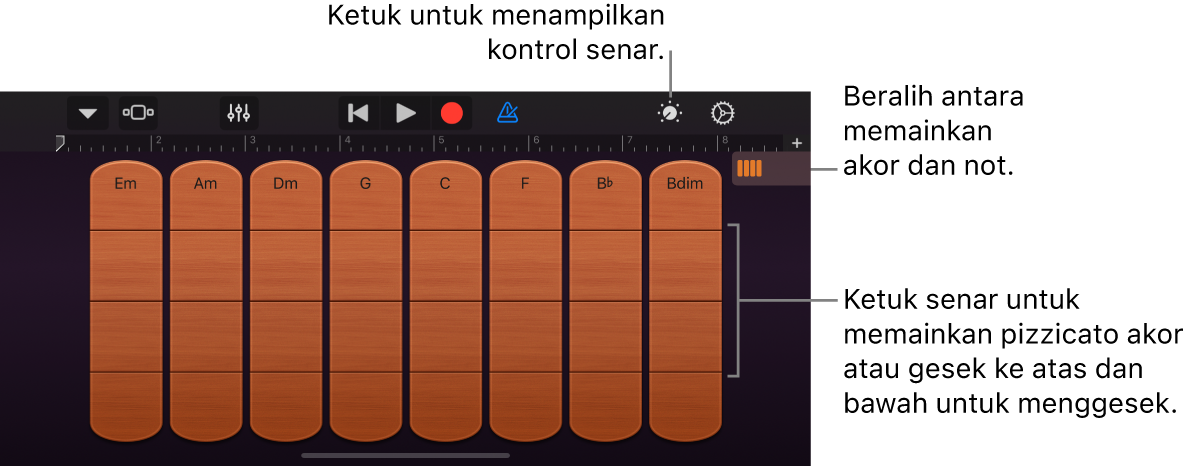Open song settings gear
This screenshot has height=466, width=1192.
click(722, 113)
